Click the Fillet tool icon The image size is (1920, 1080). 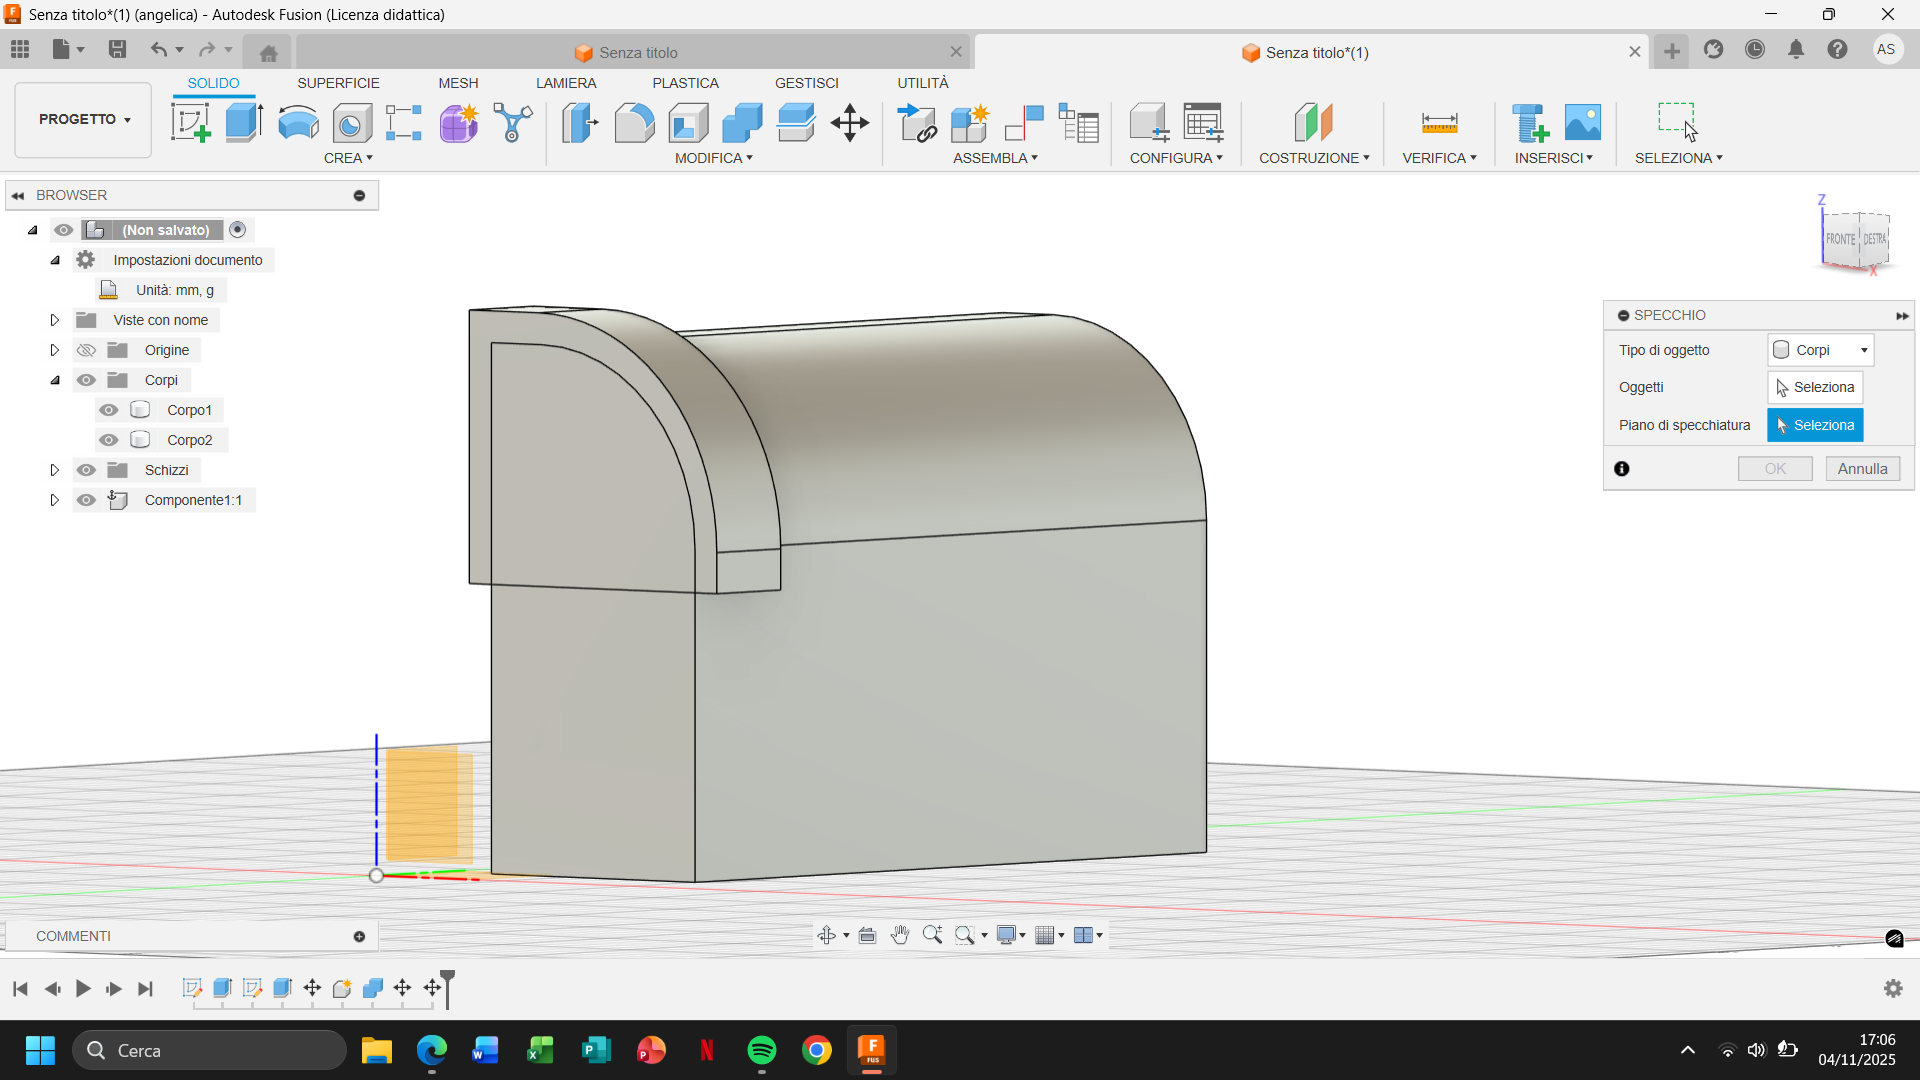634,123
